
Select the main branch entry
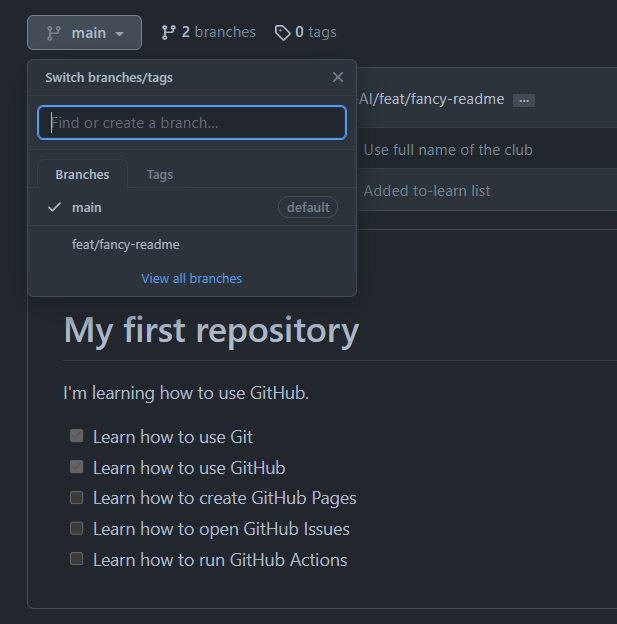(x=192, y=207)
